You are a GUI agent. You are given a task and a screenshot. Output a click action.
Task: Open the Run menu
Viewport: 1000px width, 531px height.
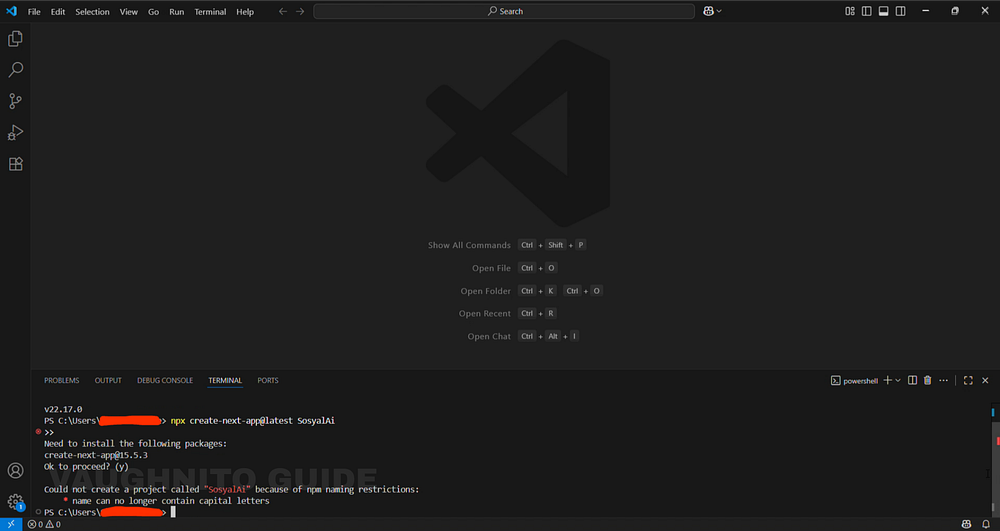pyautogui.click(x=177, y=11)
